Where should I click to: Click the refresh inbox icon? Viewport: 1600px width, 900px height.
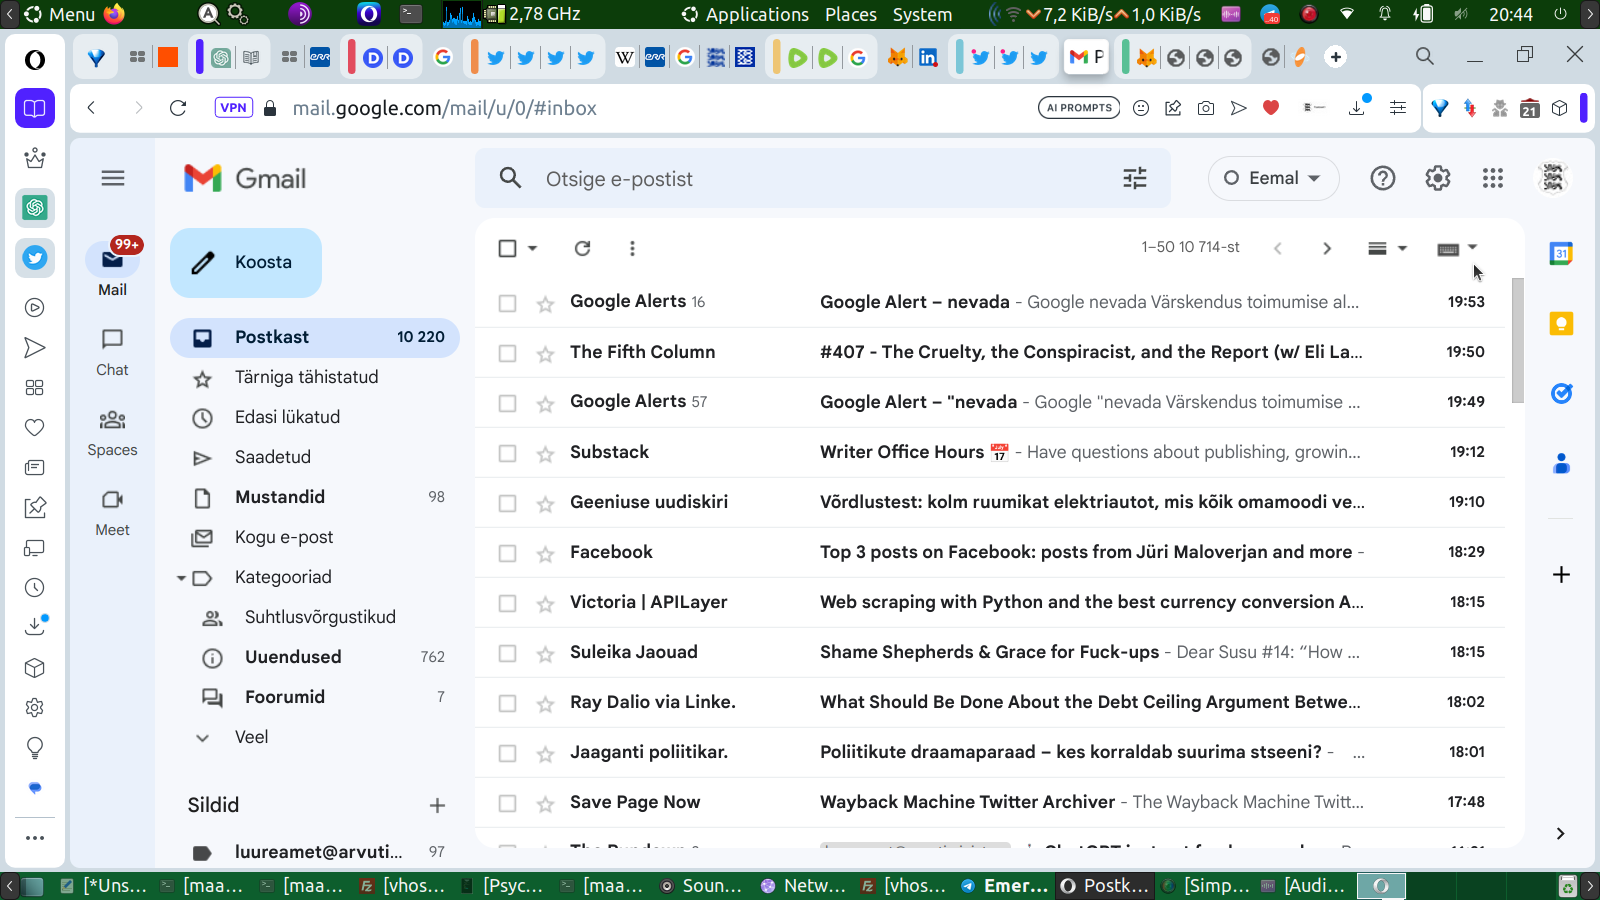pos(582,248)
